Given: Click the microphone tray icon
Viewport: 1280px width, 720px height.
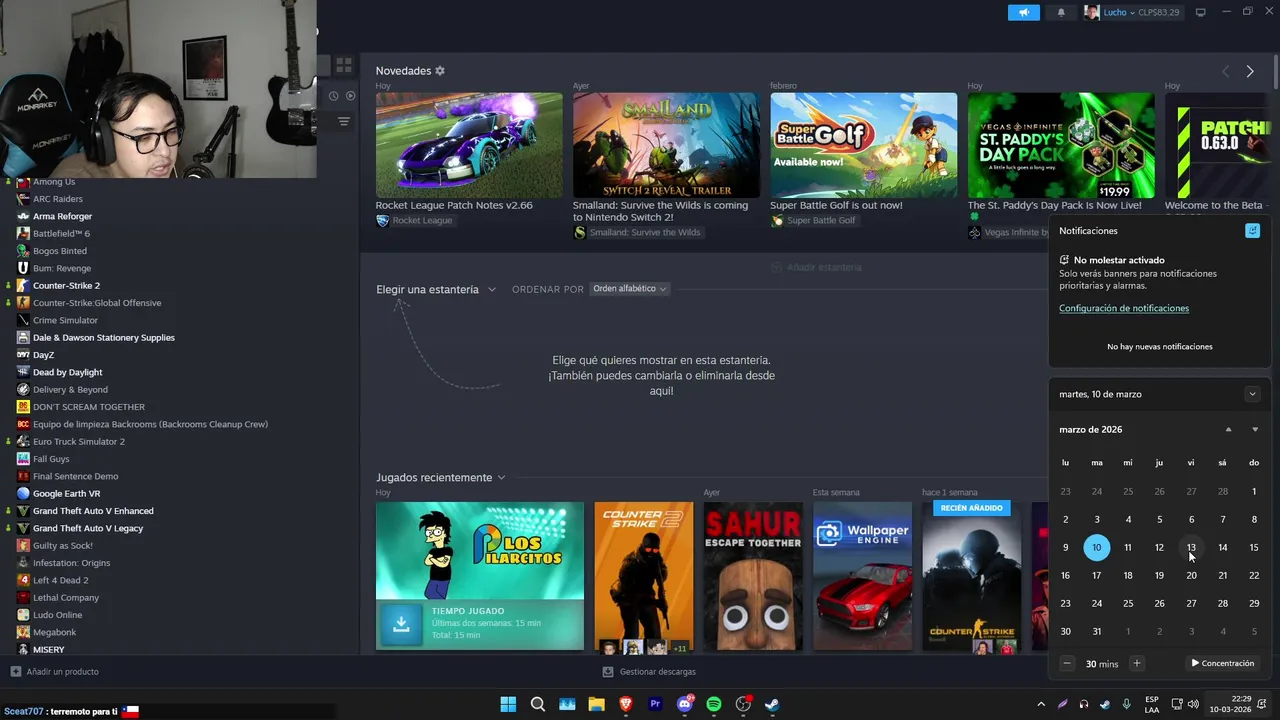Looking at the screenshot, I should (1126, 704).
